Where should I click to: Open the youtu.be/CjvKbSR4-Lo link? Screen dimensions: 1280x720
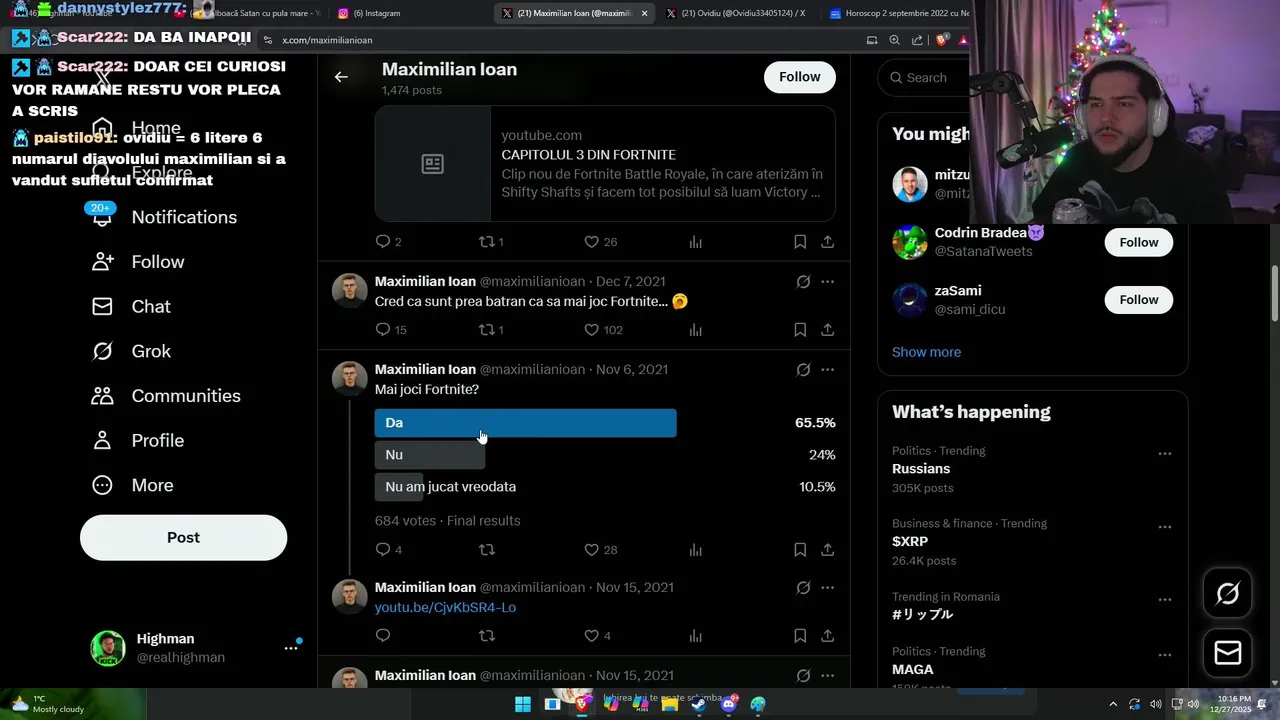tap(445, 608)
